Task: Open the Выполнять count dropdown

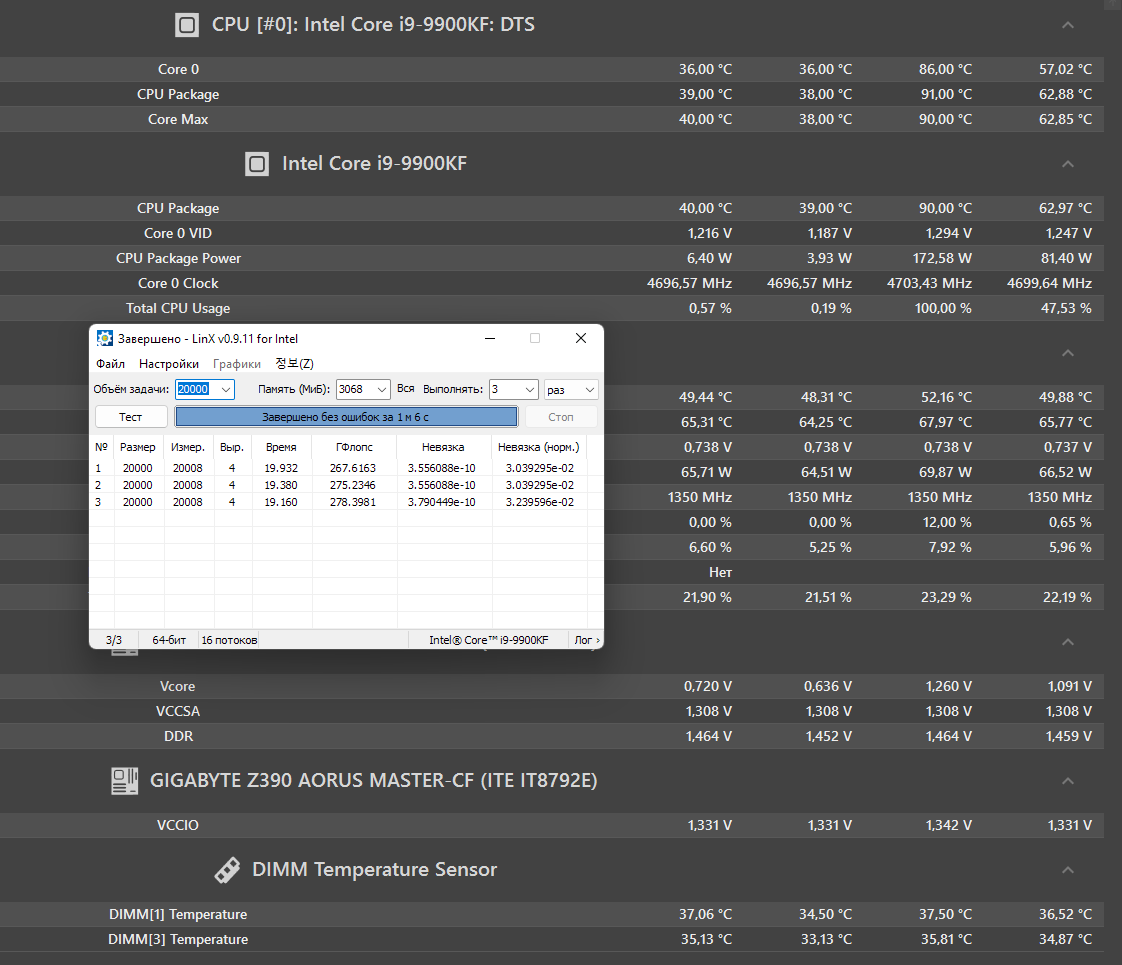Action: point(530,389)
